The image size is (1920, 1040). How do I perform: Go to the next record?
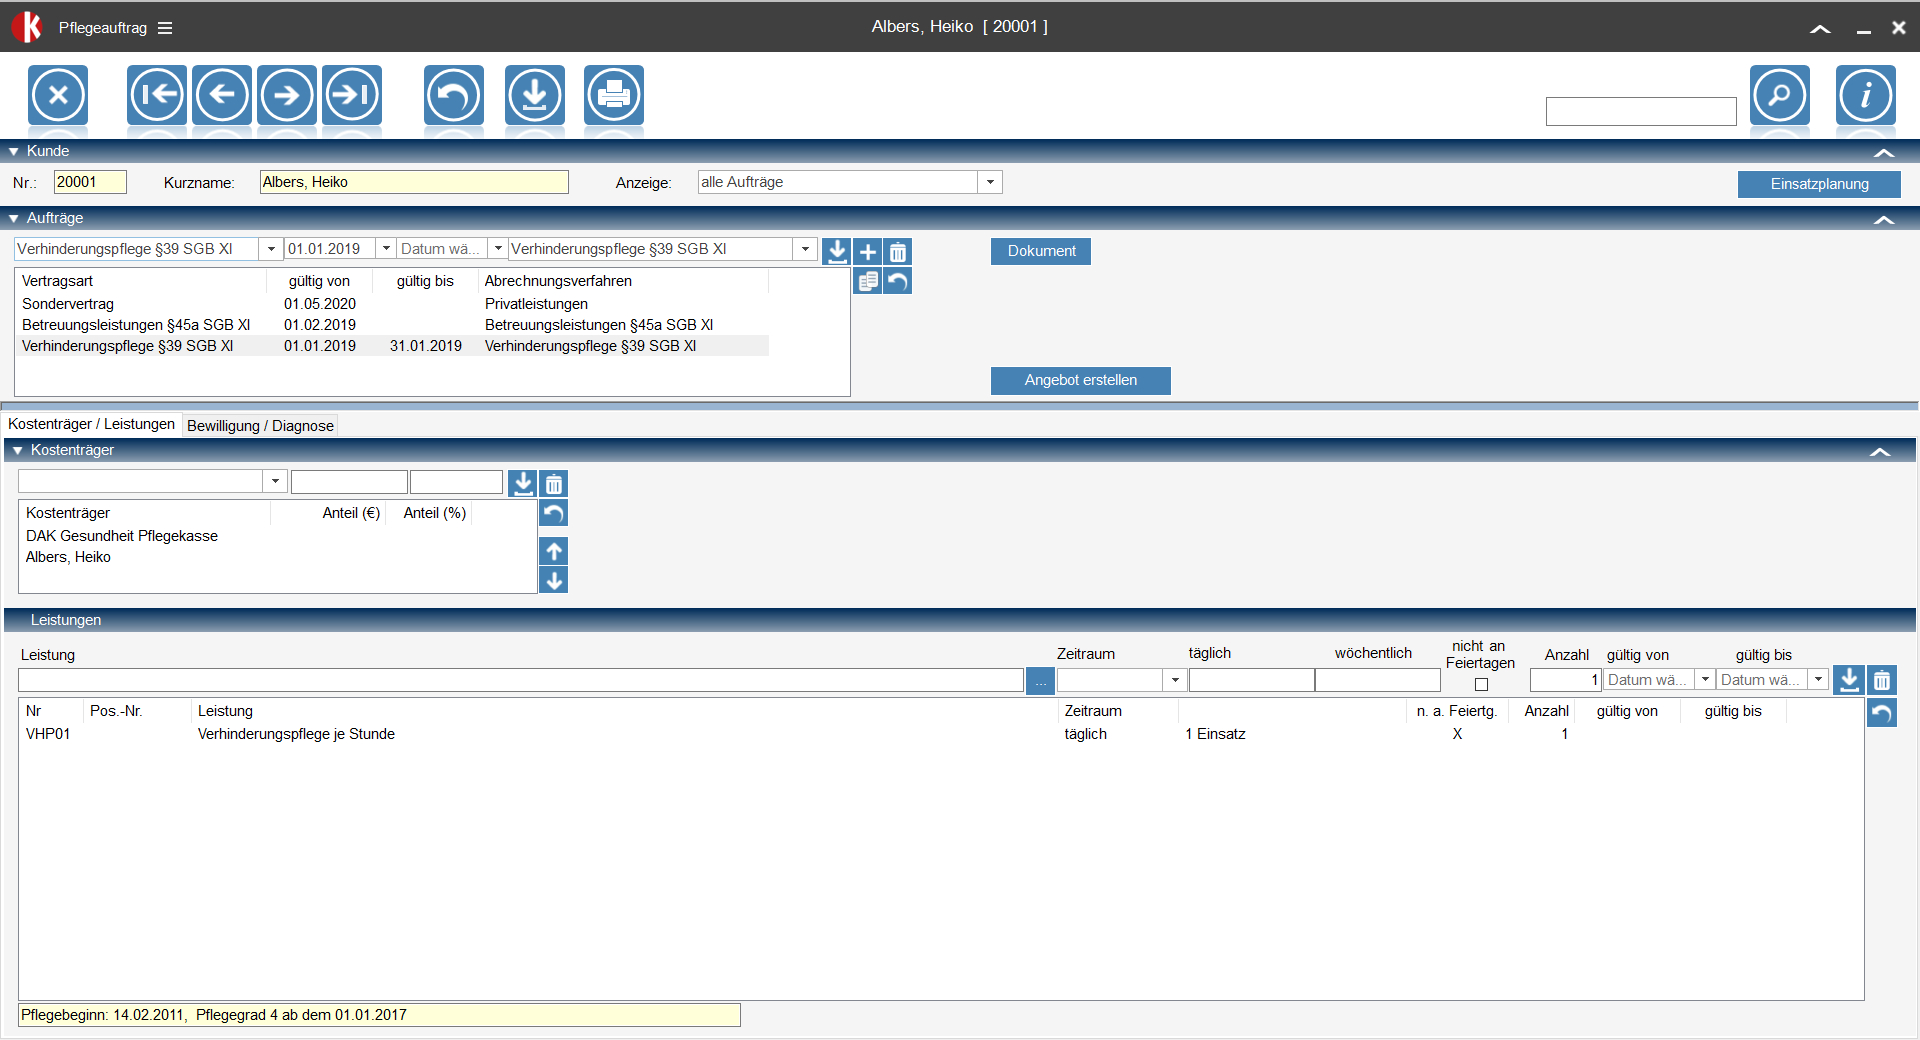(x=287, y=95)
